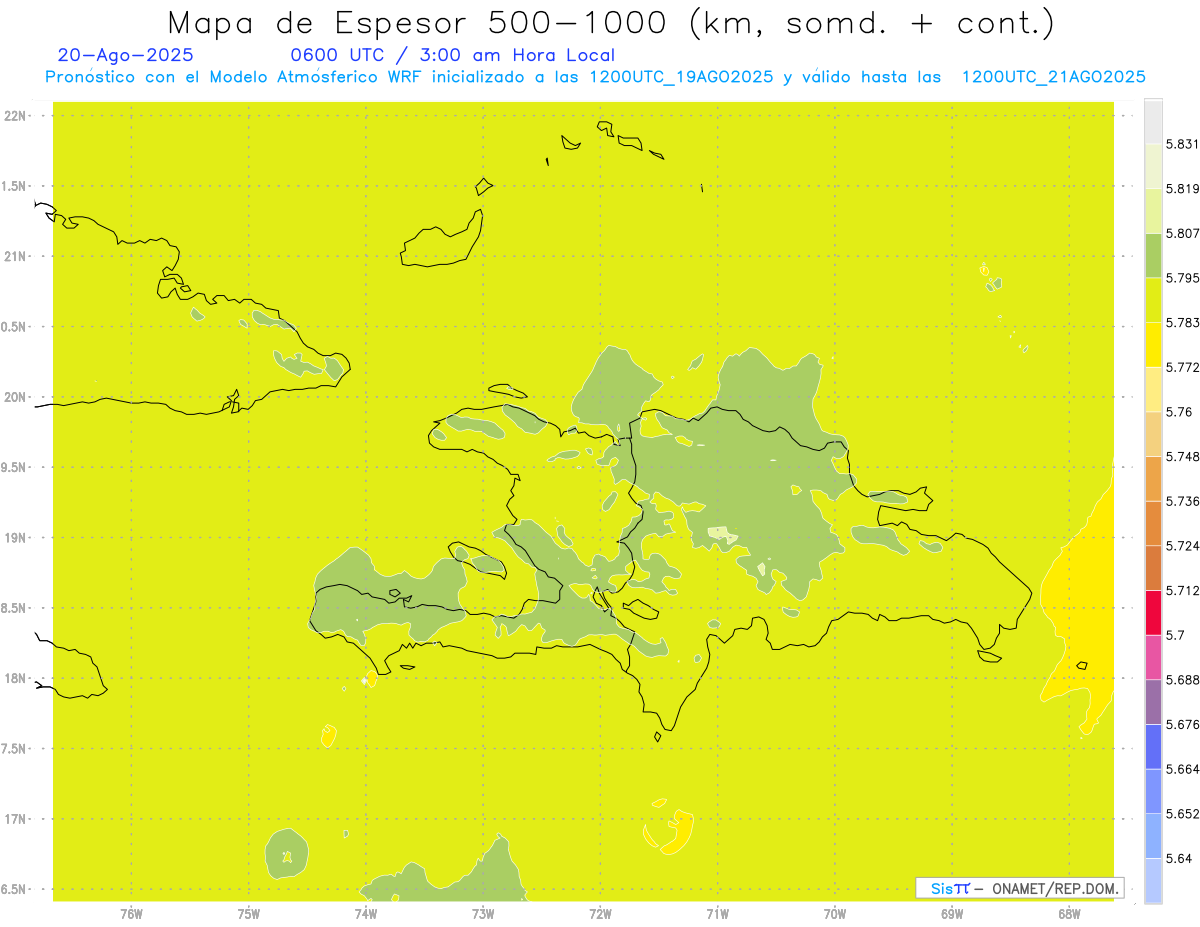Screen dimensions: 1200x927
Task: Click the '21N' latitude label
Action: [x=17, y=257]
